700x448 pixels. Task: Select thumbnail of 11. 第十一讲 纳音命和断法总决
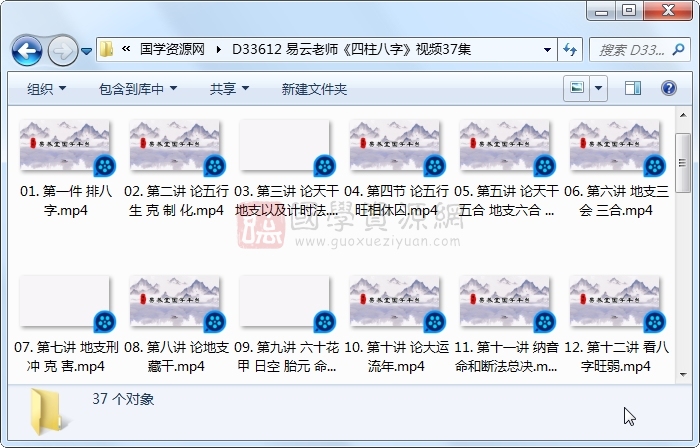point(504,301)
